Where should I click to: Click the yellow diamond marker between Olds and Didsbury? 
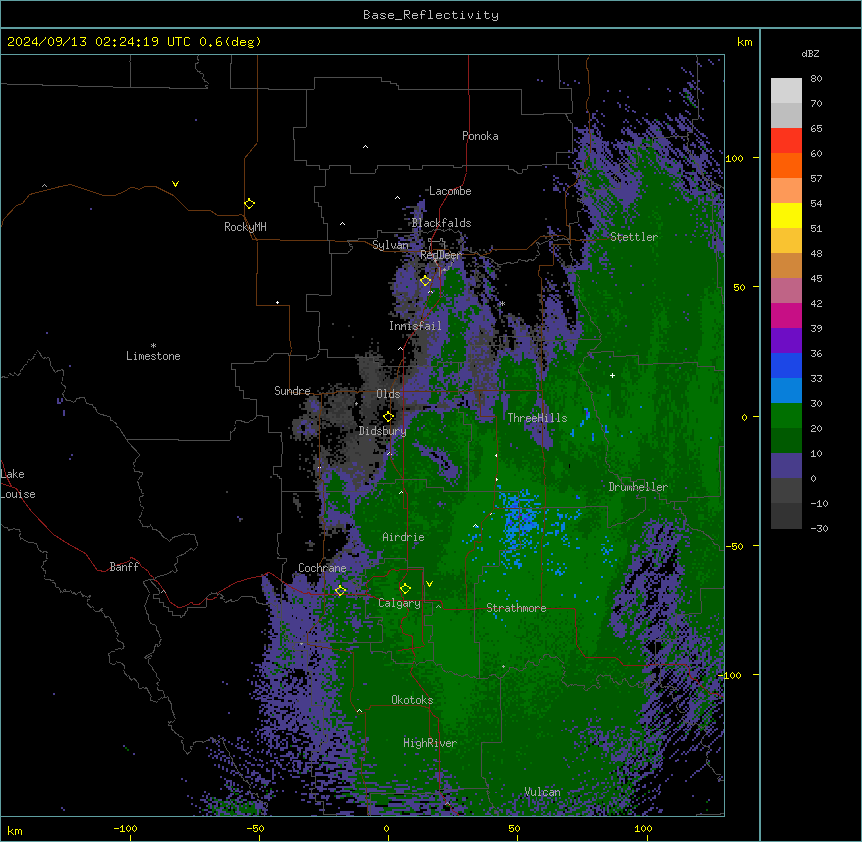click(388, 417)
